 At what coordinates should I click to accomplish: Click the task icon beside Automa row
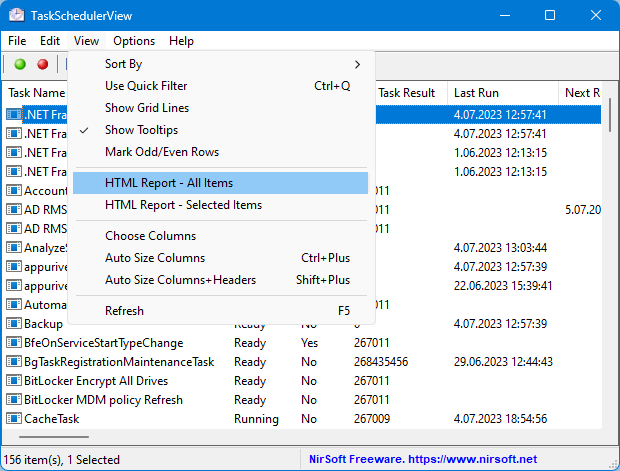[x=14, y=305]
